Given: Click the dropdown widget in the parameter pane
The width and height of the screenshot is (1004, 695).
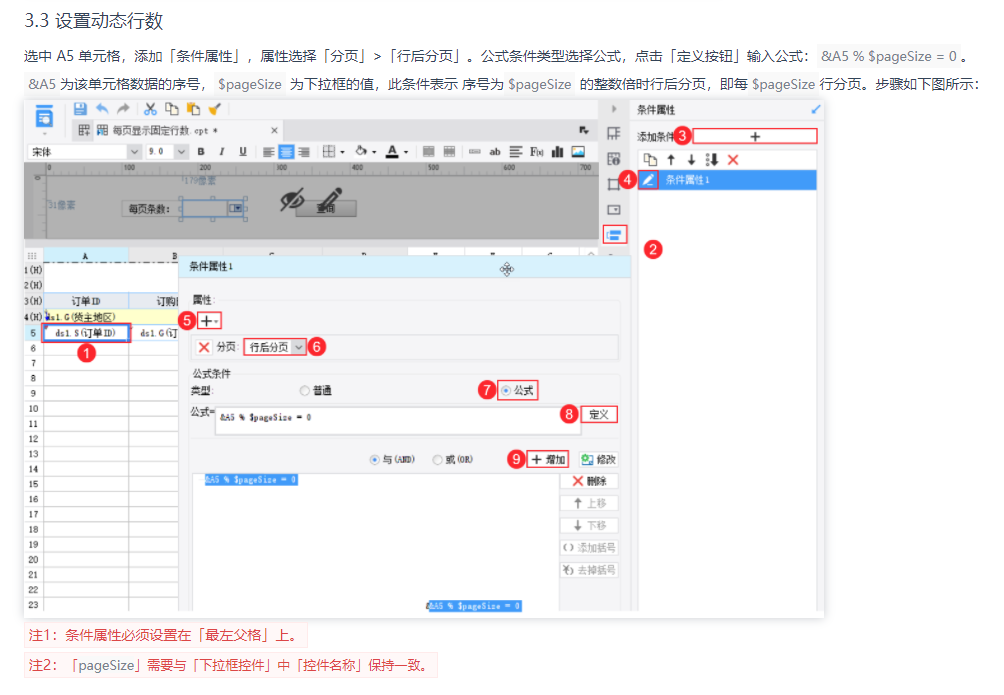Looking at the screenshot, I should 213,208.
